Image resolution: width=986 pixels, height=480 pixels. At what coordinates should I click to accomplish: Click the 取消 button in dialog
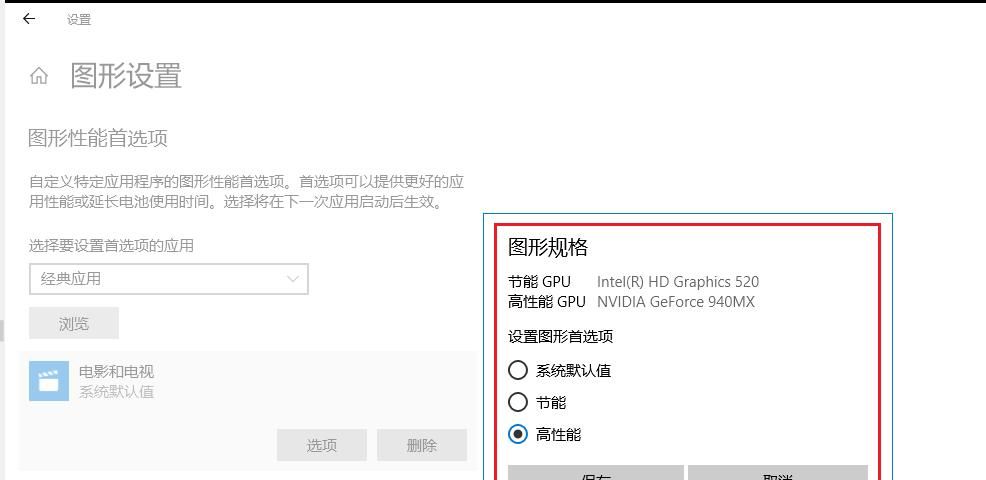pyautogui.click(x=778, y=472)
